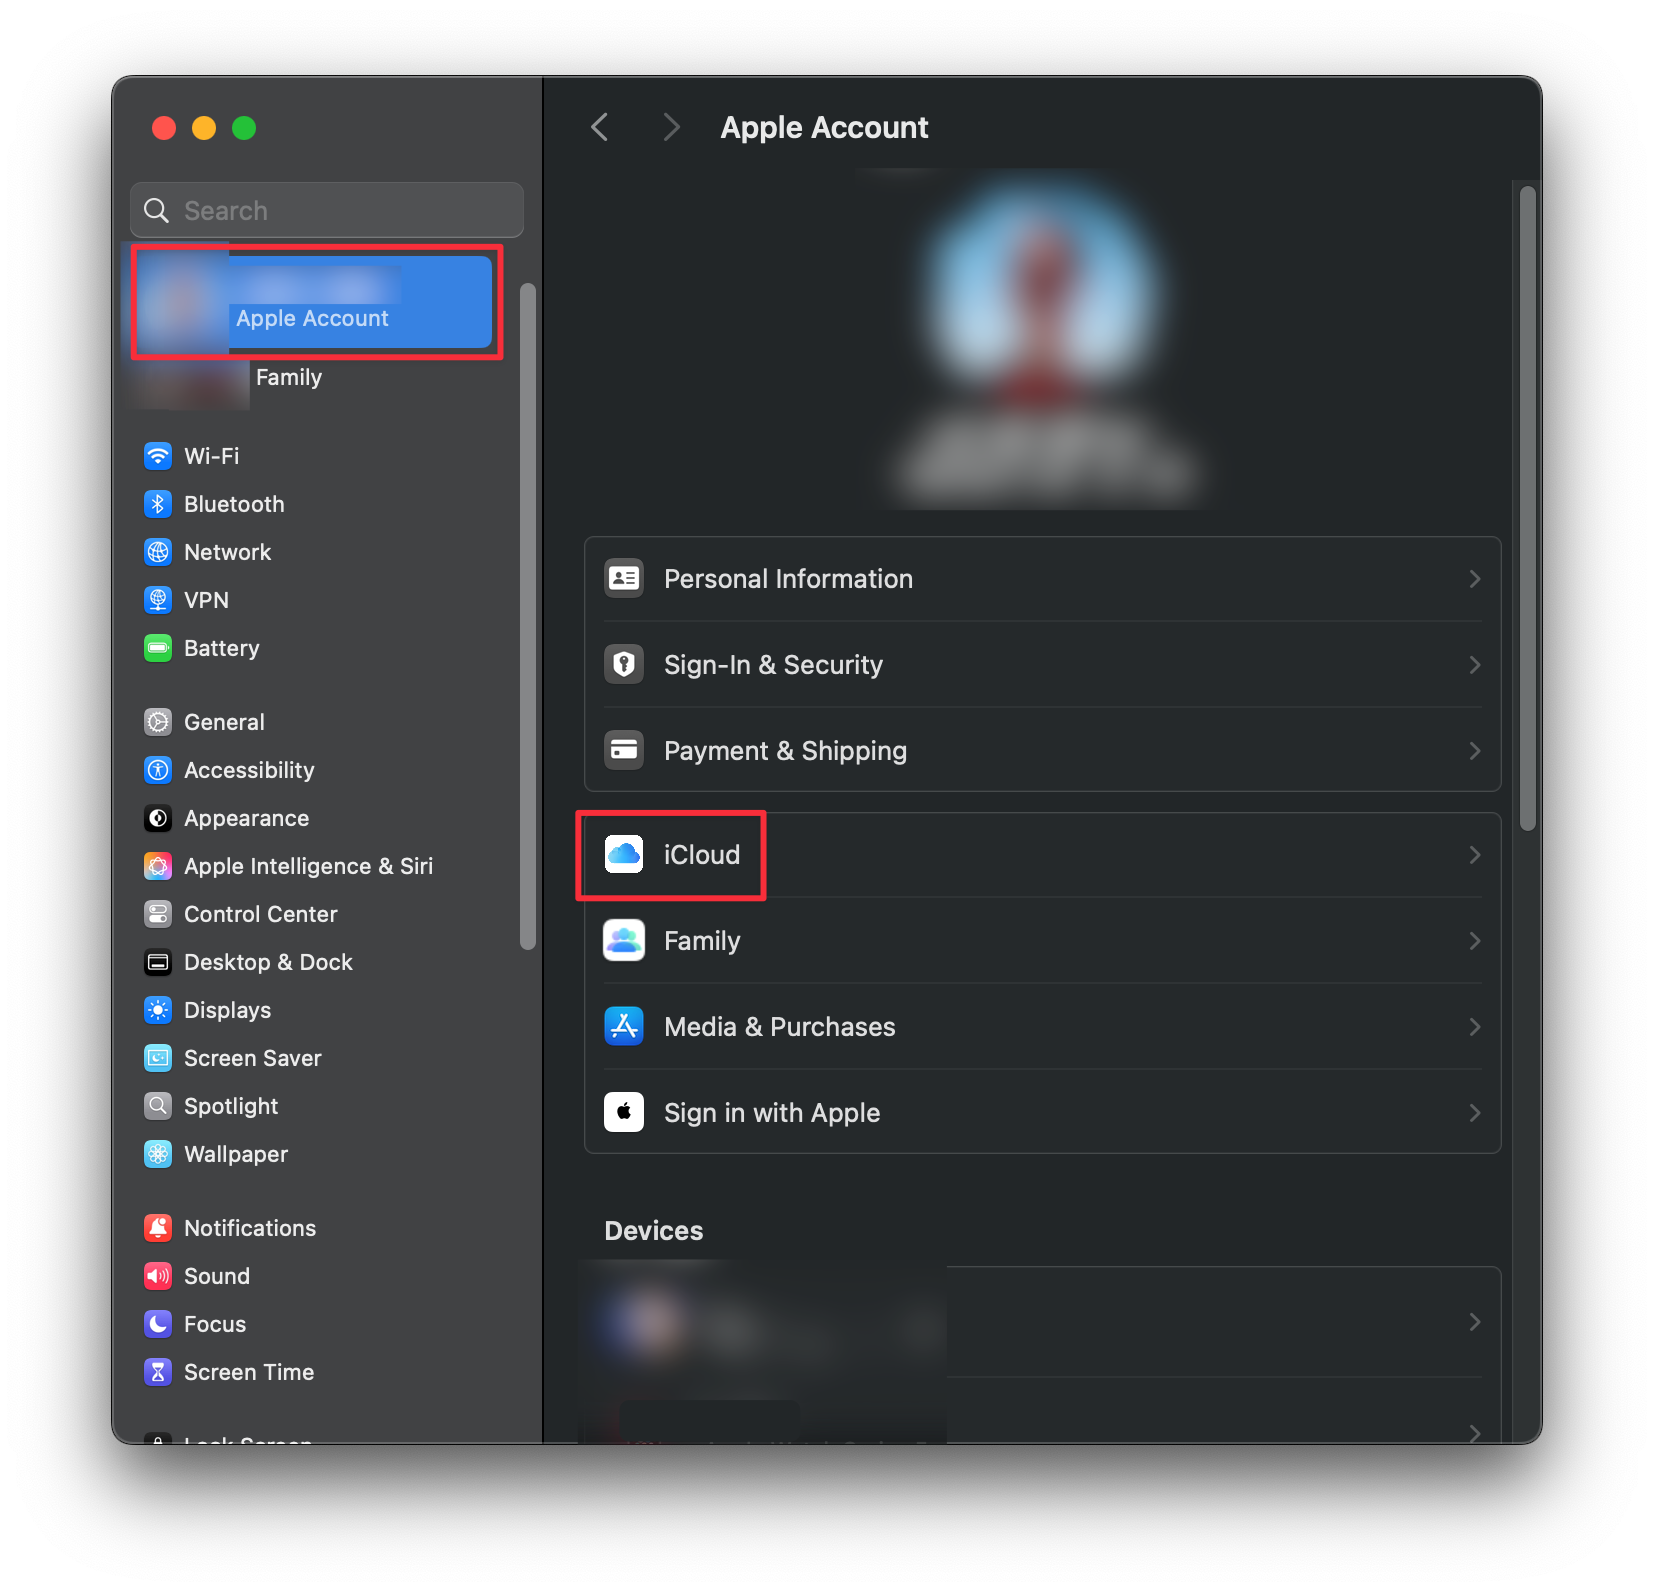Expand the Family row chevron in main panel
The image size is (1654, 1592).
(x=1474, y=941)
